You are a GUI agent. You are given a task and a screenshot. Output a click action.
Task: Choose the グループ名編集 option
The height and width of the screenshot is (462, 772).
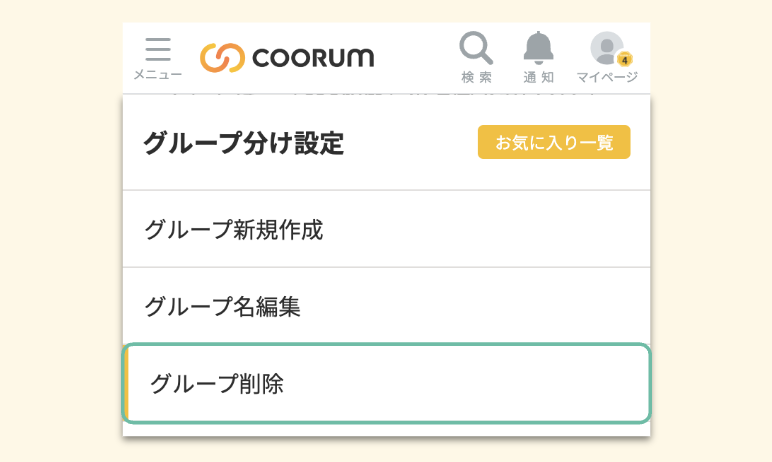point(223,306)
